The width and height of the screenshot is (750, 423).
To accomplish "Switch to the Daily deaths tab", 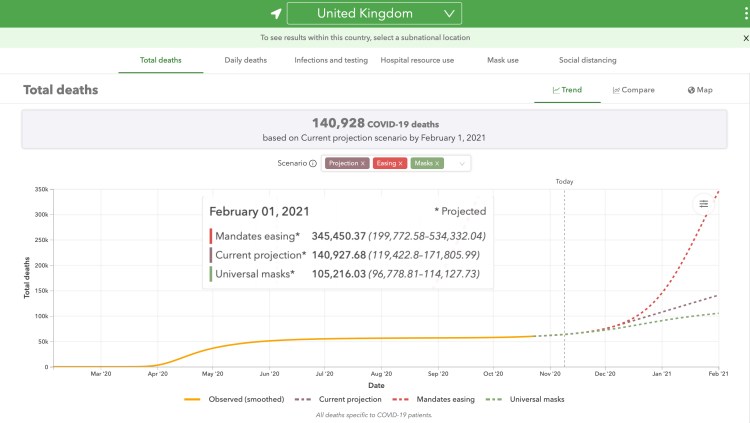I will [x=245, y=60].
